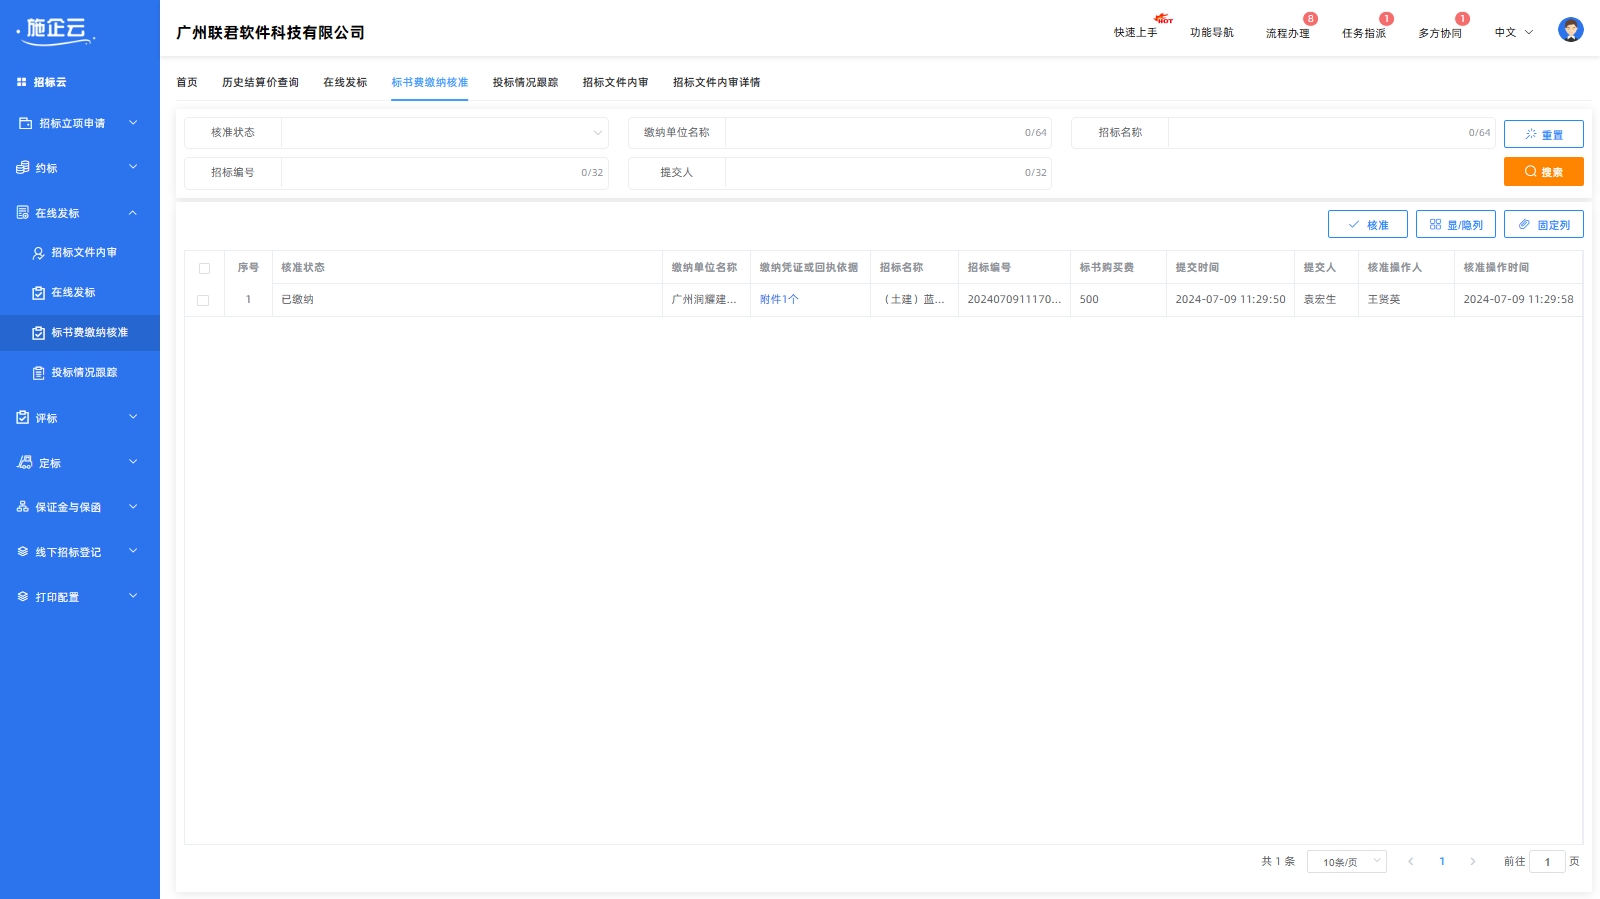Click the 打印配置 layers icon
The image size is (1600, 899).
coord(22,597)
